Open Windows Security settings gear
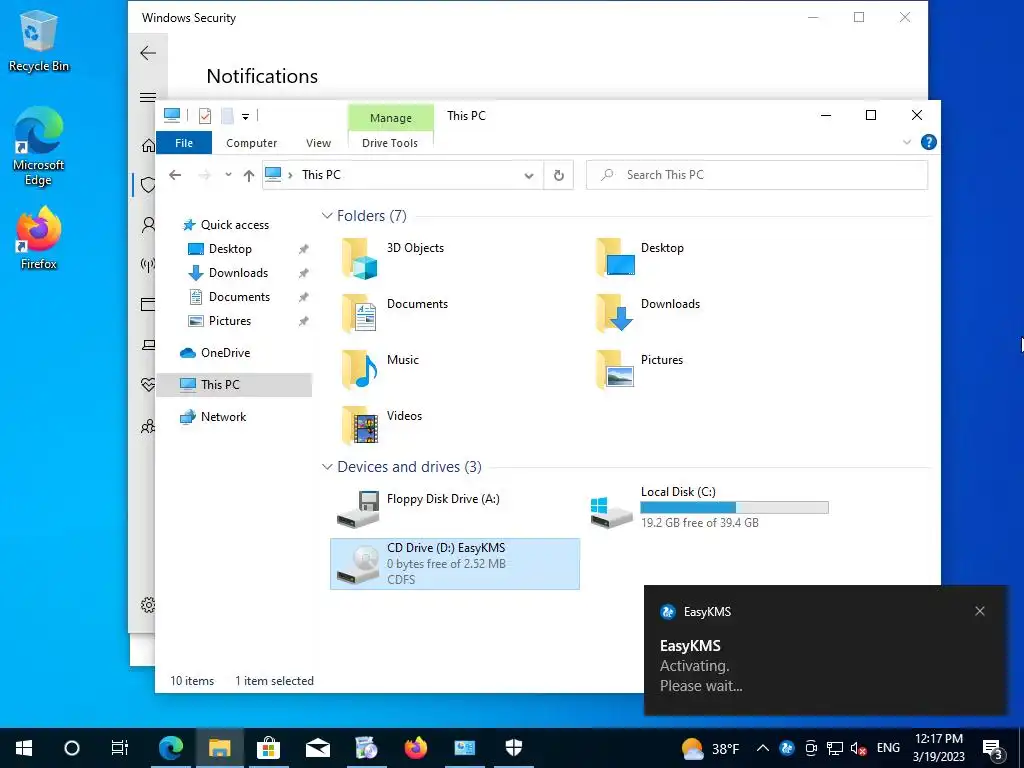The width and height of the screenshot is (1024, 768). pyautogui.click(x=148, y=605)
